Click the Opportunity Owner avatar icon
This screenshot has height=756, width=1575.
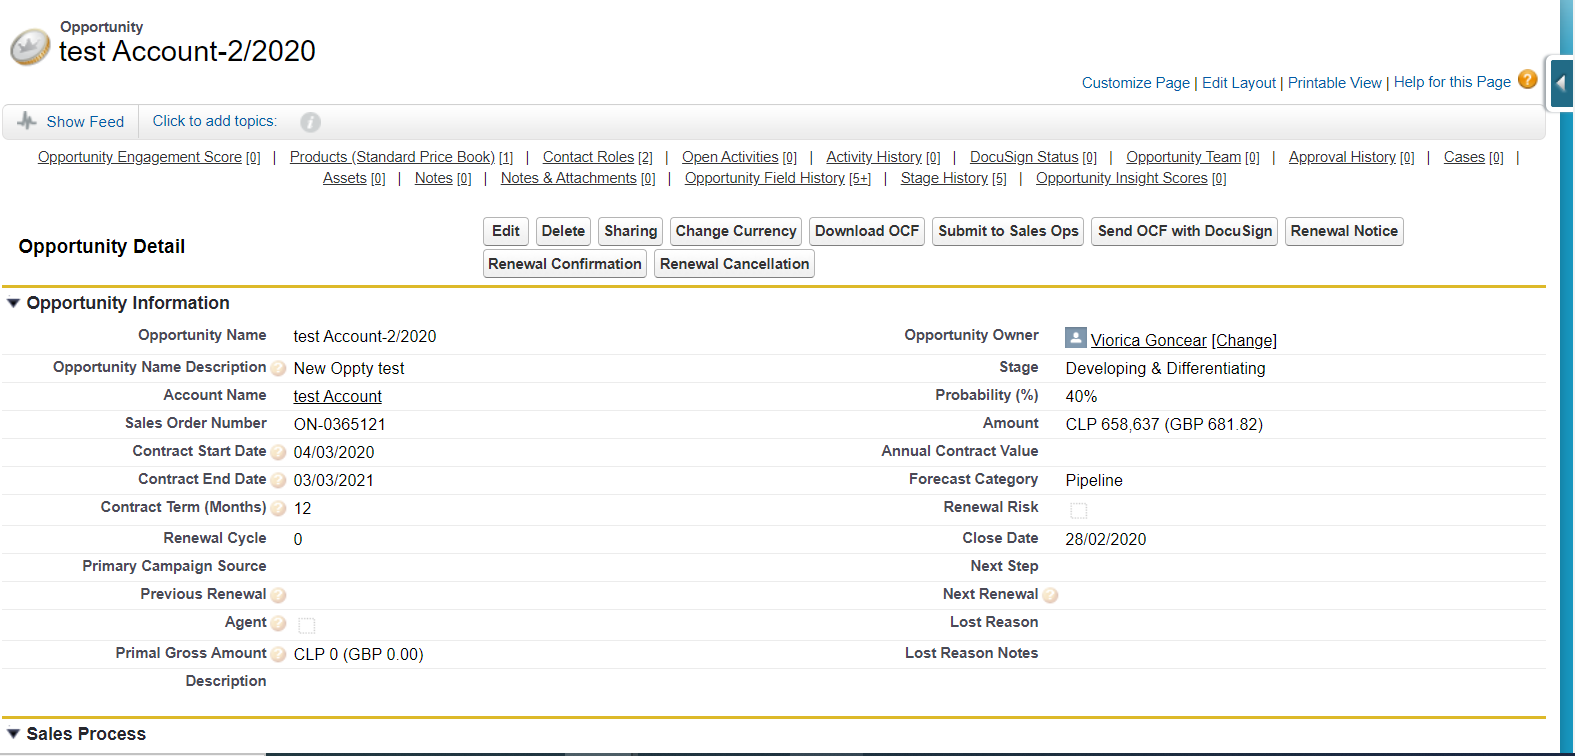(1076, 338)
